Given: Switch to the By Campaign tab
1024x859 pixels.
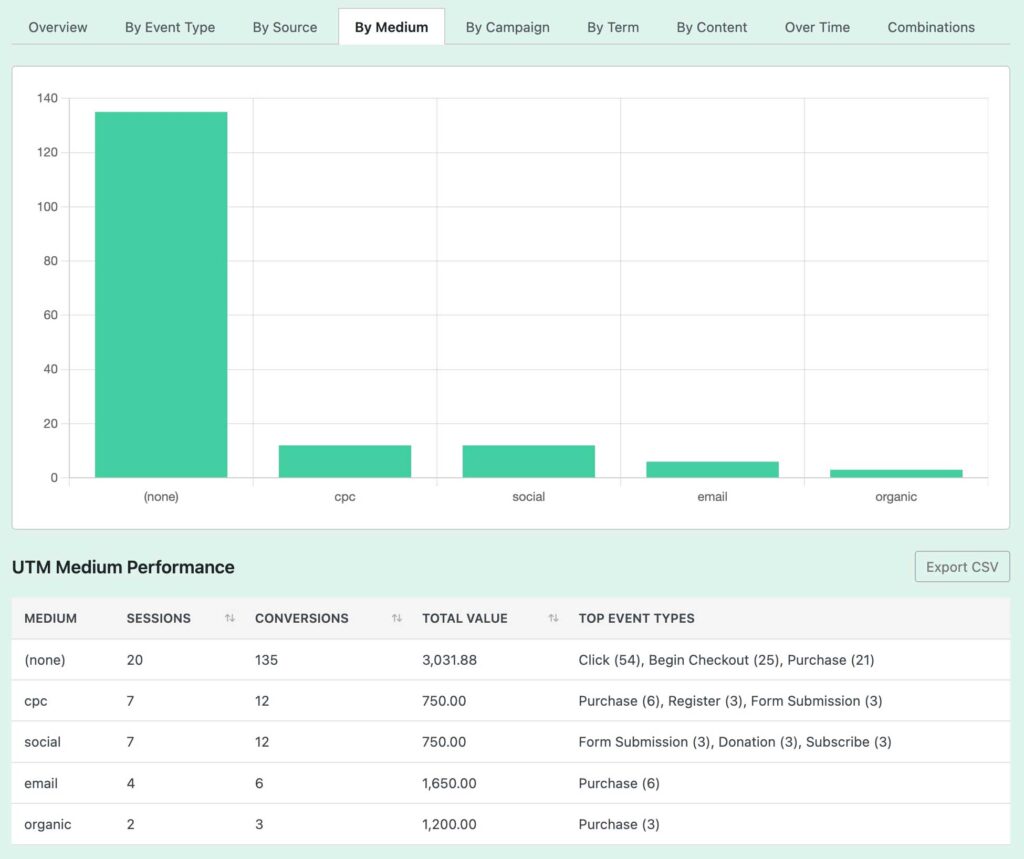Looking at the screenshot, I should point(508,27).
